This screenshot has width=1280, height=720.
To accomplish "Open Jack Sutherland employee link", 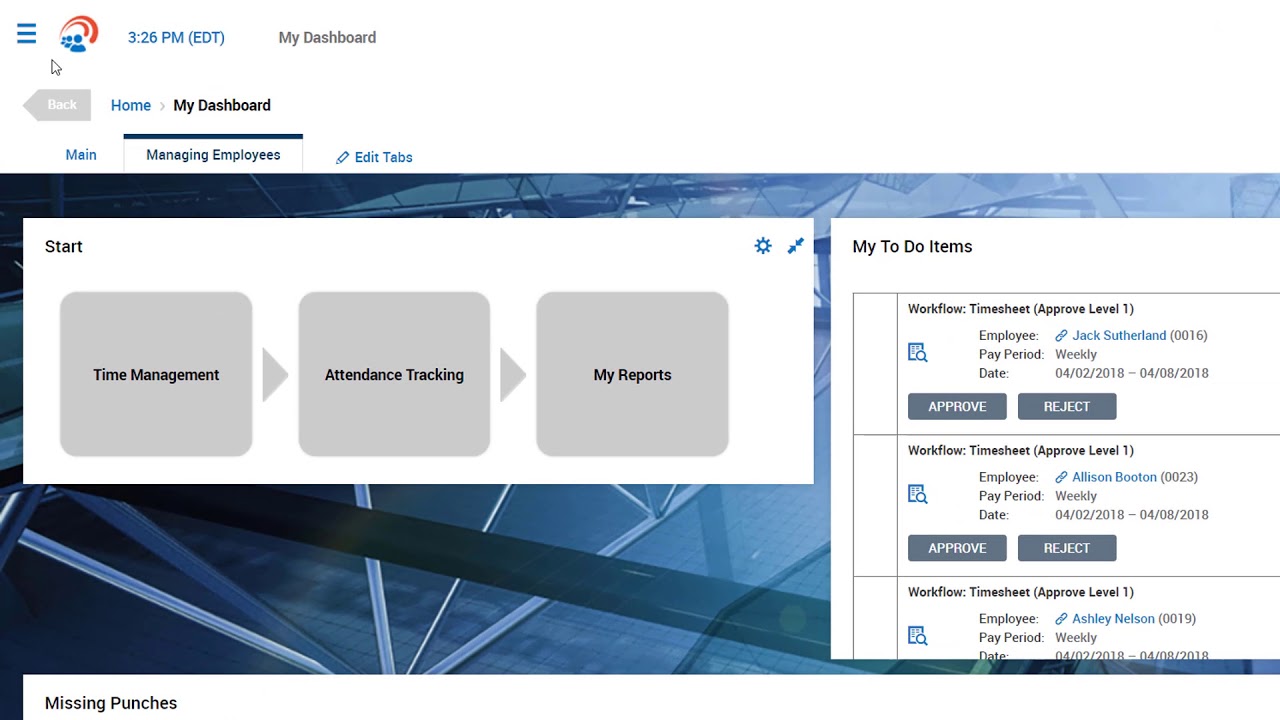I will click(1119, 336).
